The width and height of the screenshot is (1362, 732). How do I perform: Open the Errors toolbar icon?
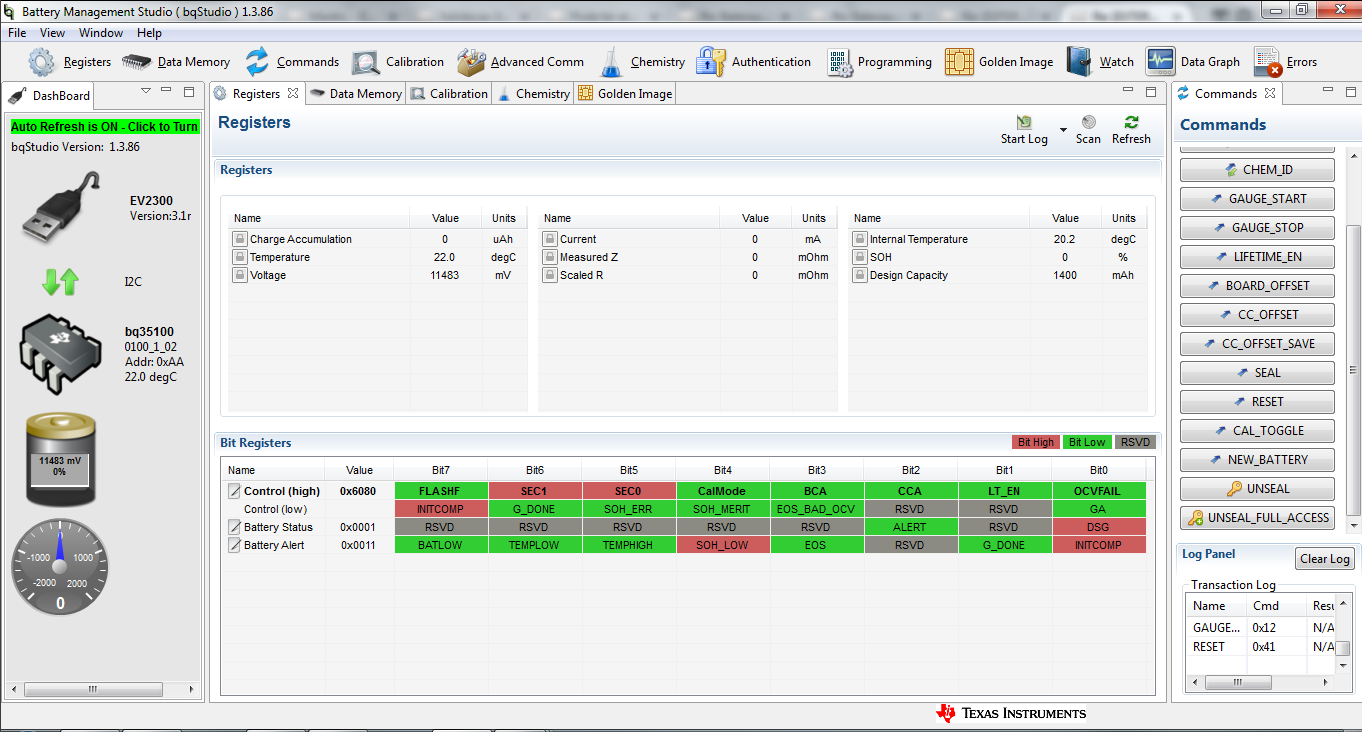pyautogui.click(x=1268, y=62)
